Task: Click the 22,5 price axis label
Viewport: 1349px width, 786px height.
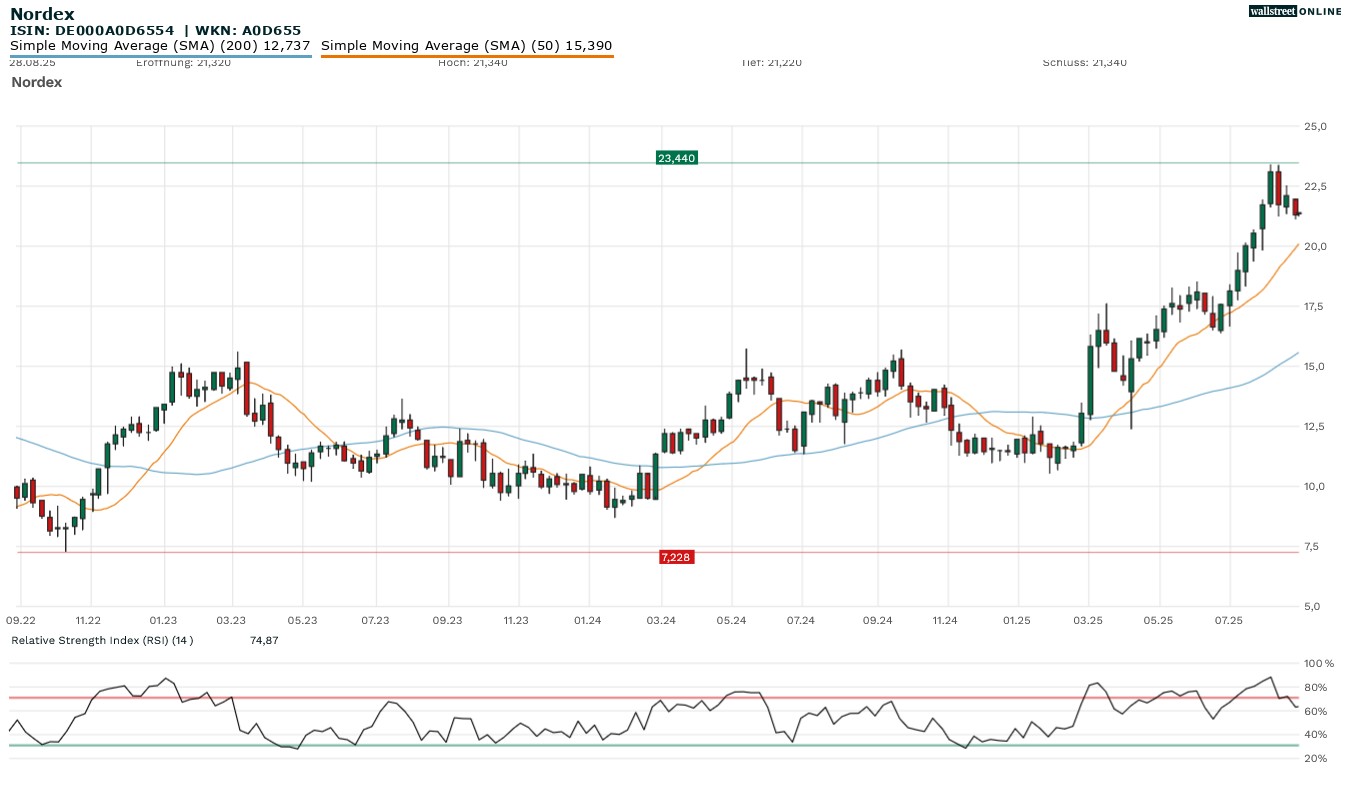Action: [x=1315, y=187]
